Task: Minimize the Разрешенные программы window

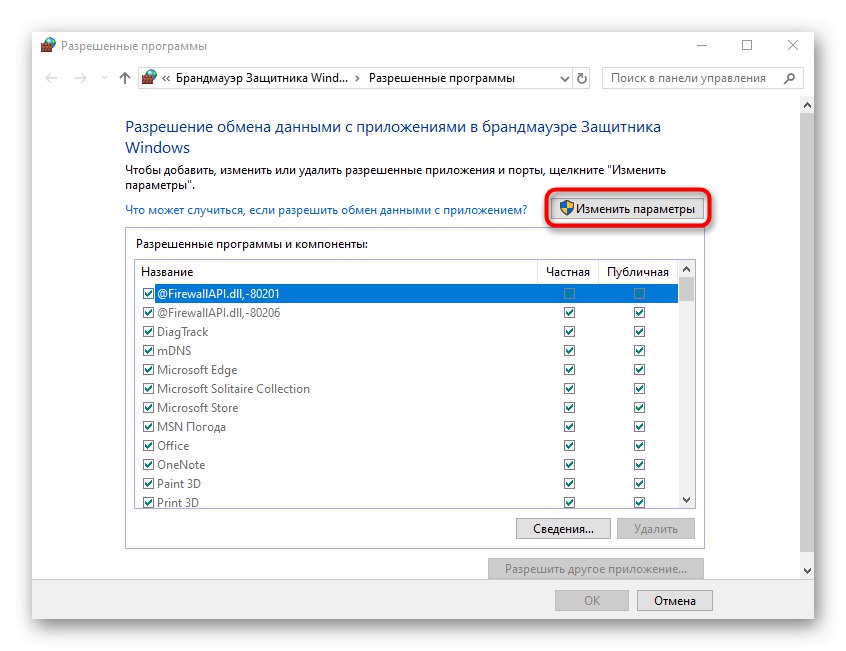Action: (x=701, y=45)
